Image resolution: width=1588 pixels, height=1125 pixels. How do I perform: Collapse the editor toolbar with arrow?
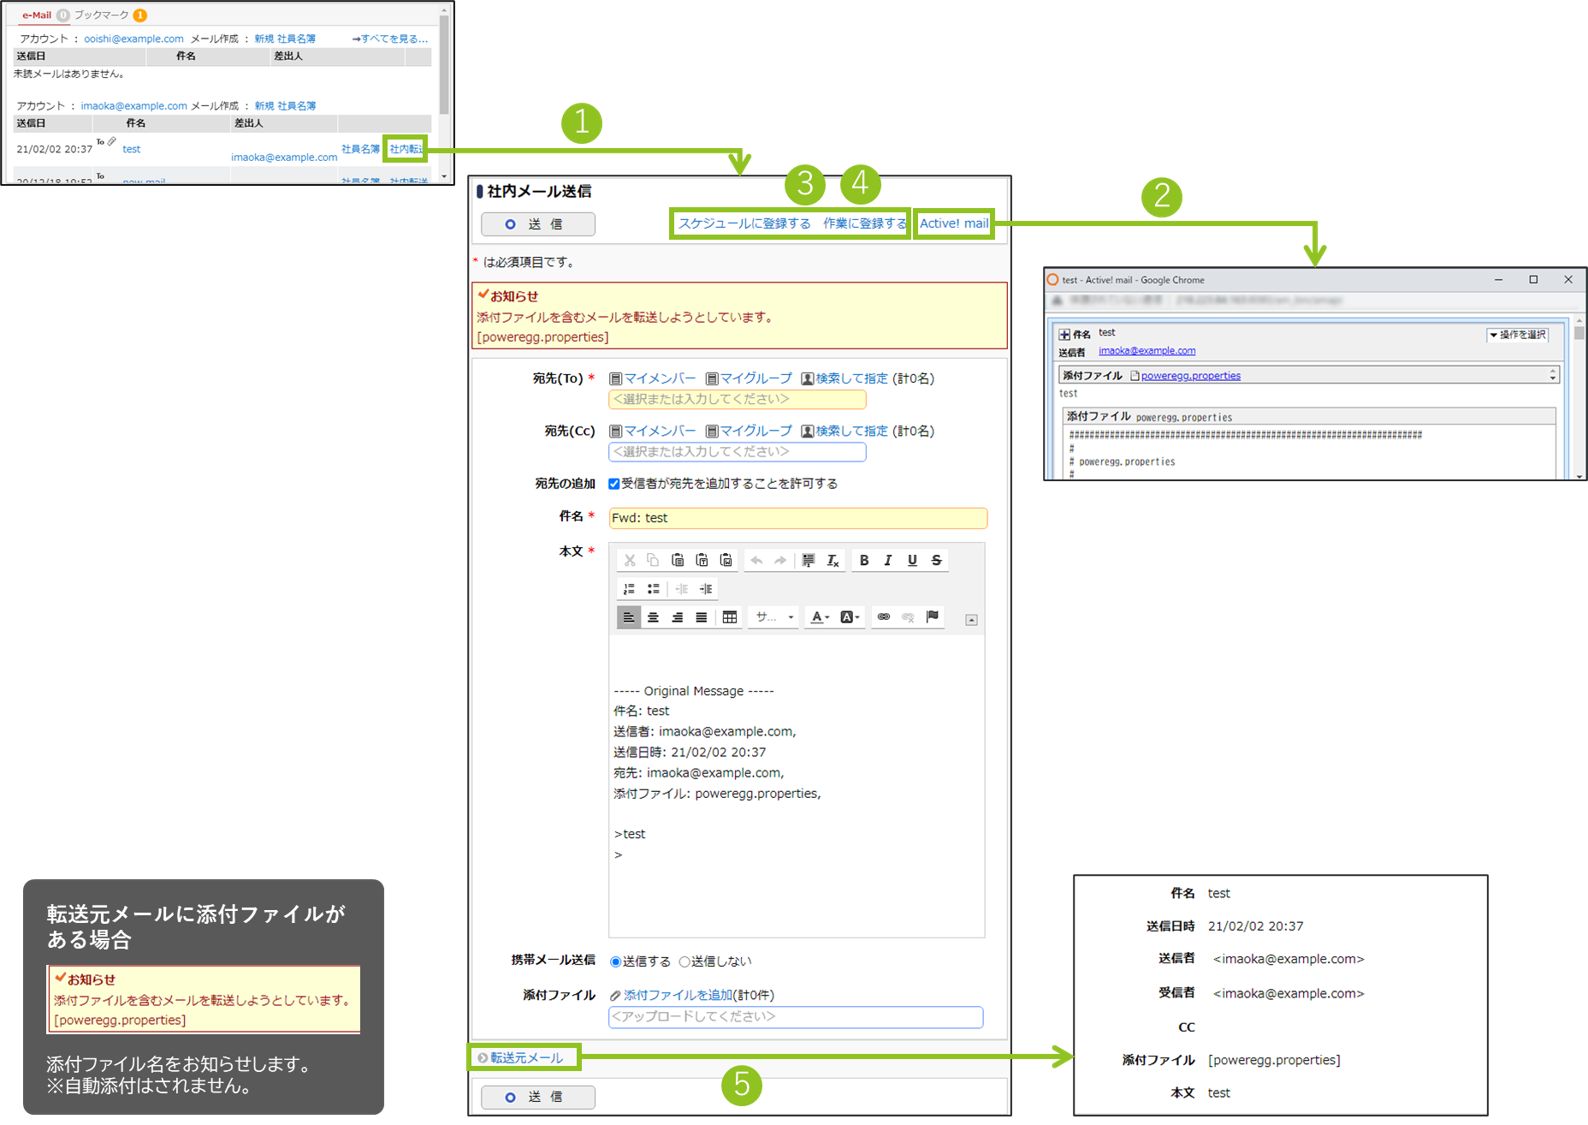971,620
